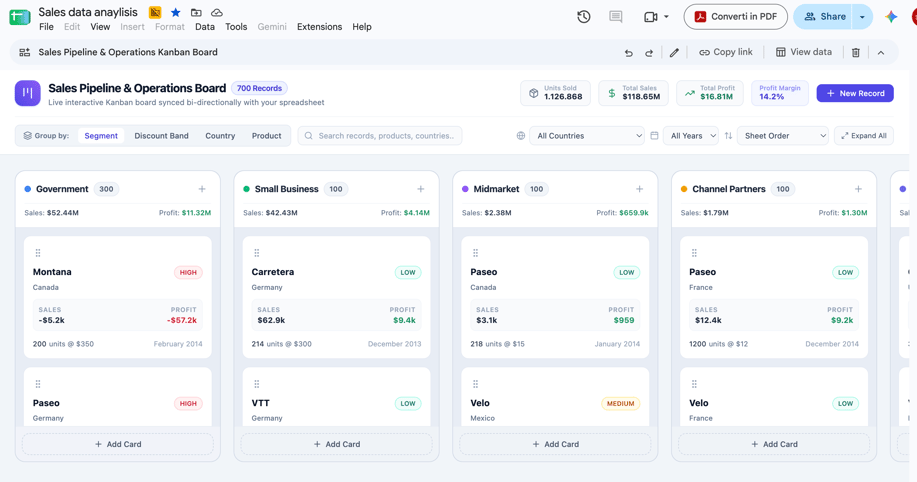Click the globe icon beside All Countries

point(520,136)
